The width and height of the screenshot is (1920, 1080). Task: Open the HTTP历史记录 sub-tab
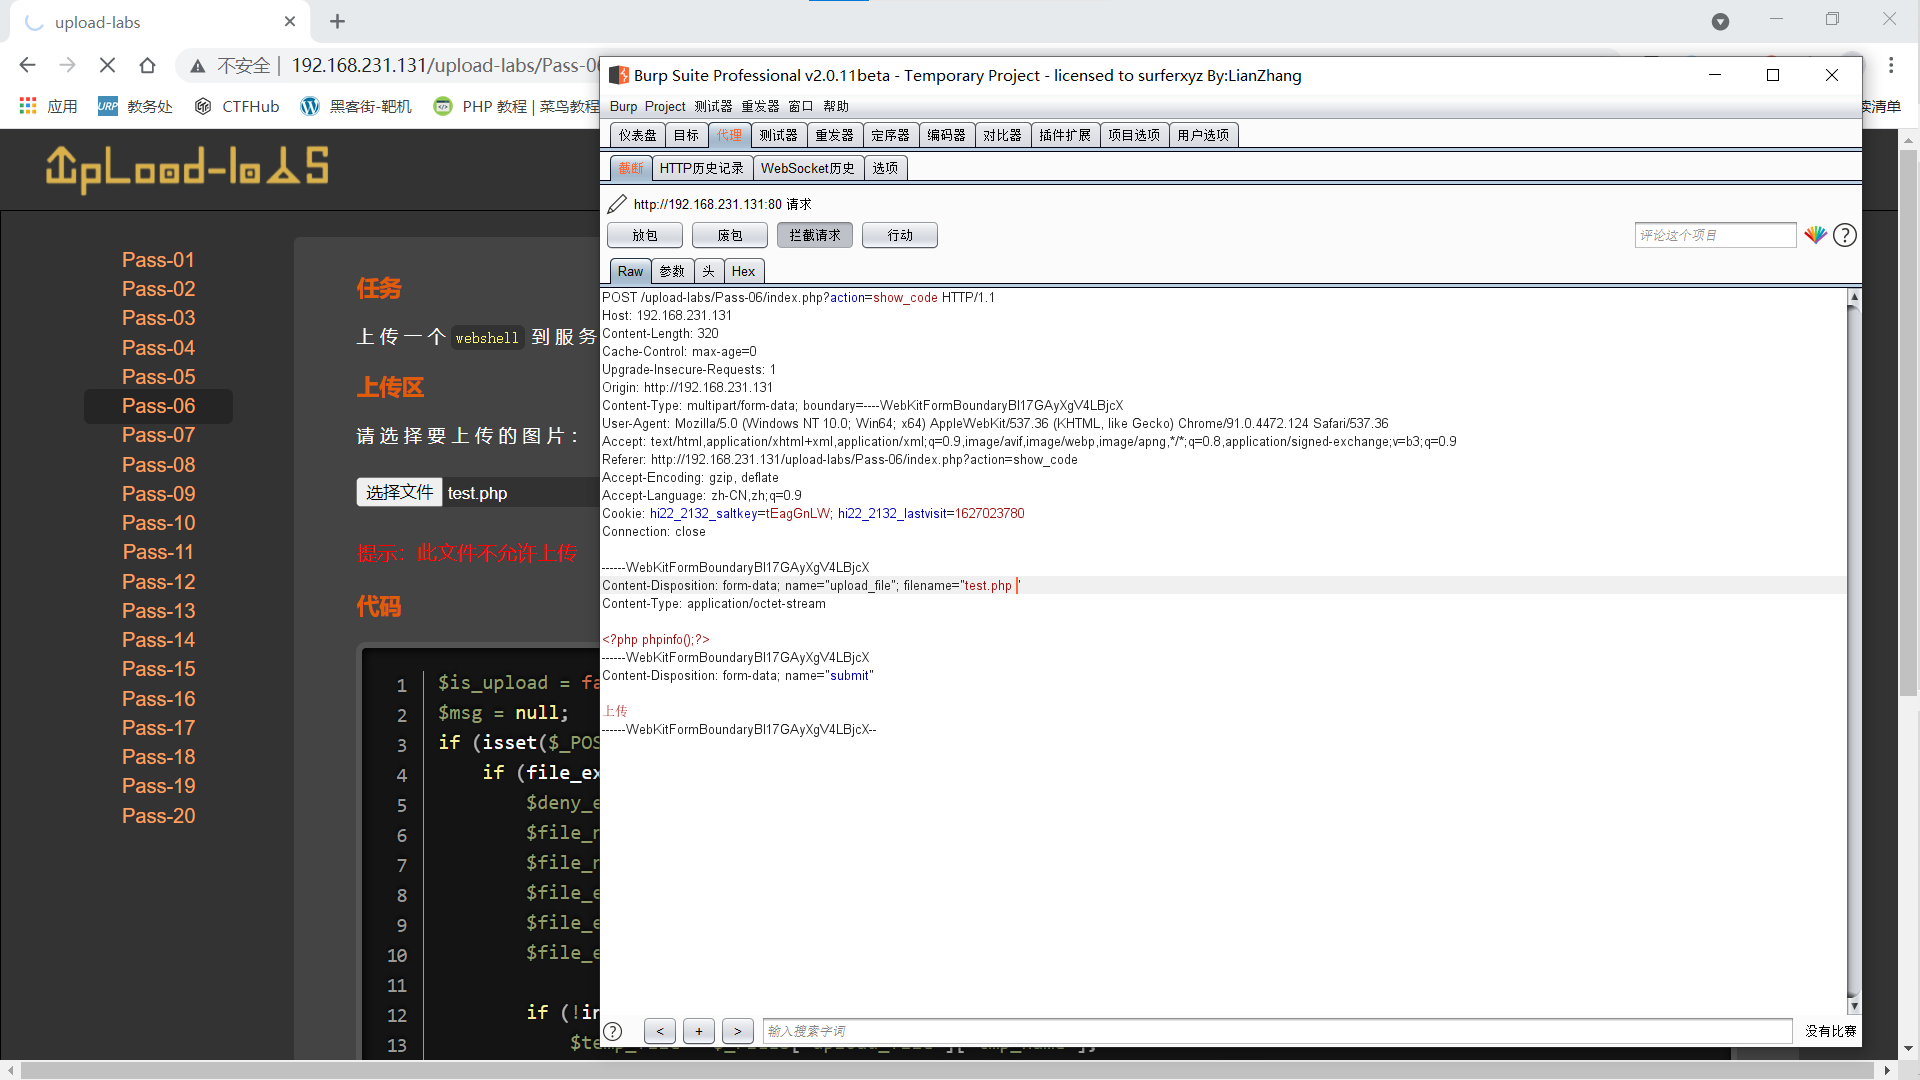click(702, 168)
